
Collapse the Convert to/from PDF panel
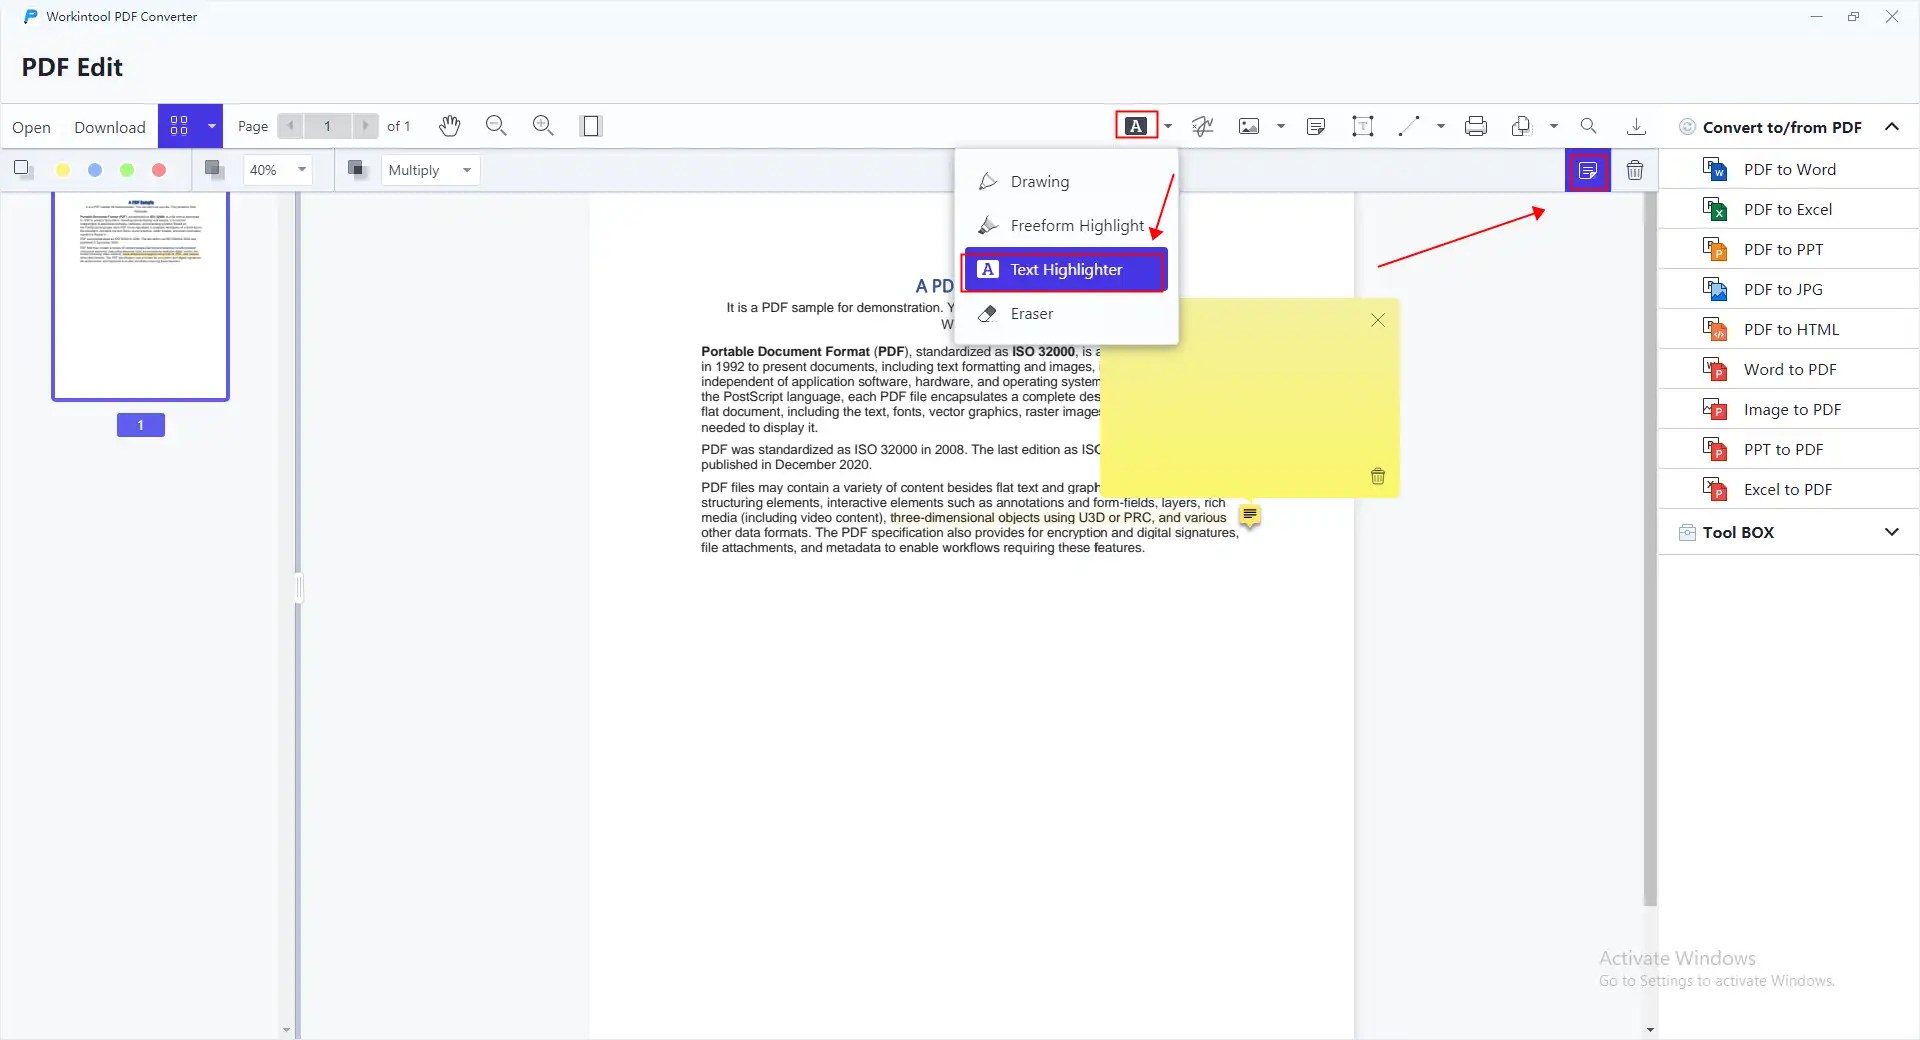click(1892, 126)
